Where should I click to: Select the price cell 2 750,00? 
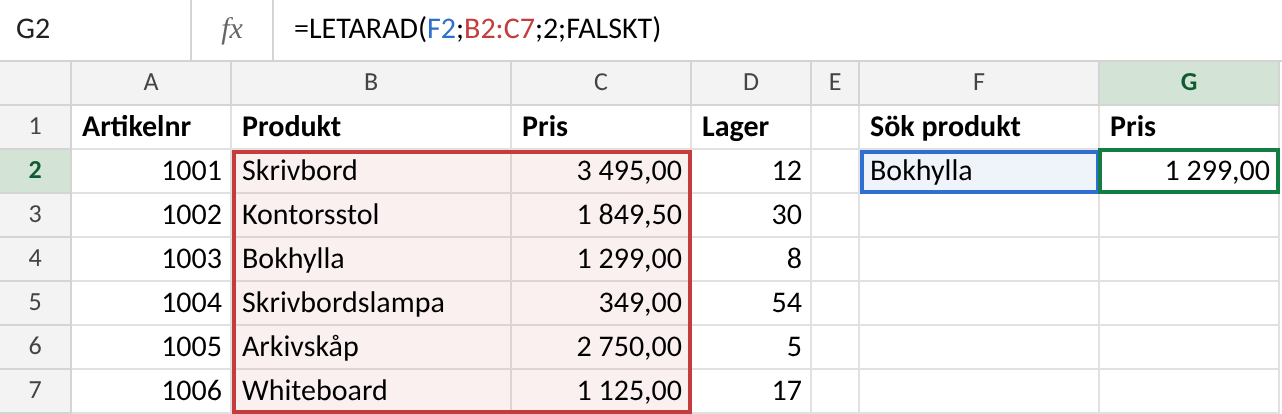[601, 347]
